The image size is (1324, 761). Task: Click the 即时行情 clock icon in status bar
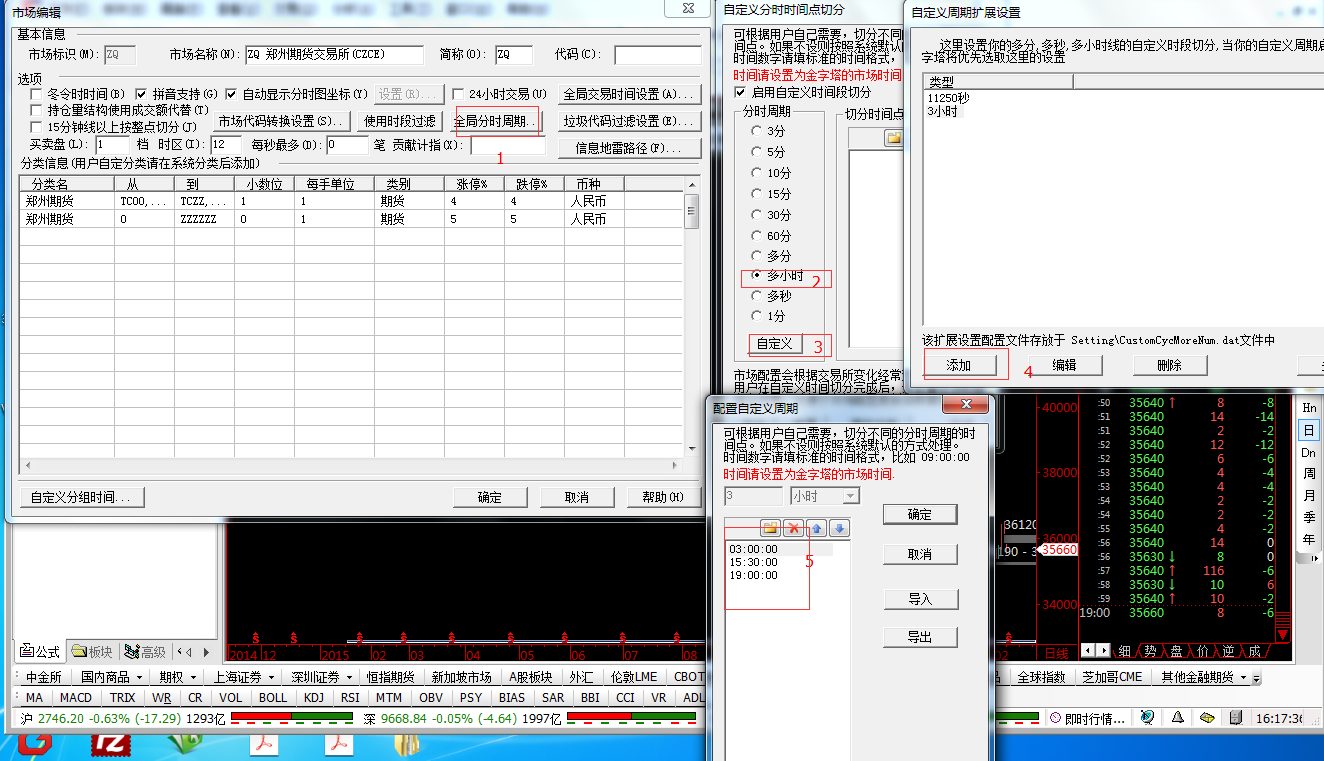click(x=1055, y=718)
